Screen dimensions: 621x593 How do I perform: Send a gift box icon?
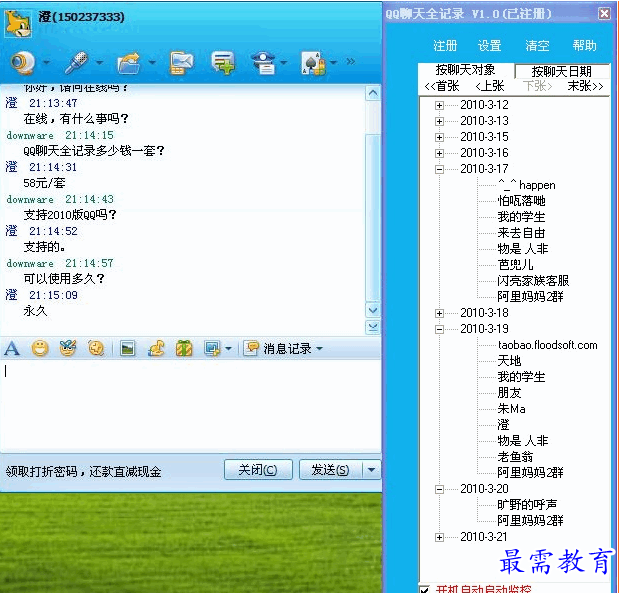click(184, 349)
